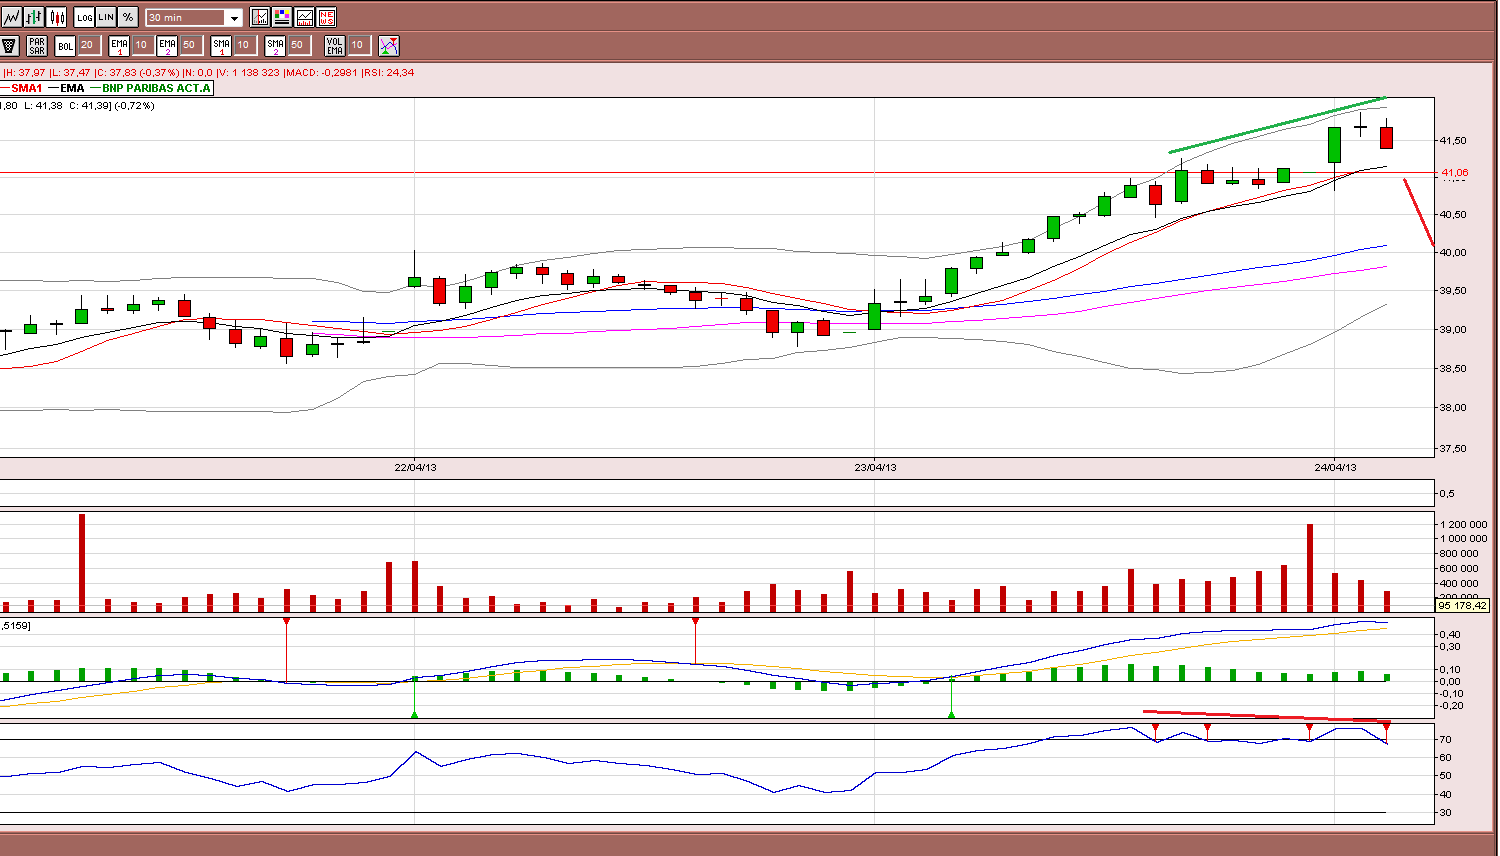Select the SMA 2 period field
The height and width of the screenshot is (856, 1500).
298,45
